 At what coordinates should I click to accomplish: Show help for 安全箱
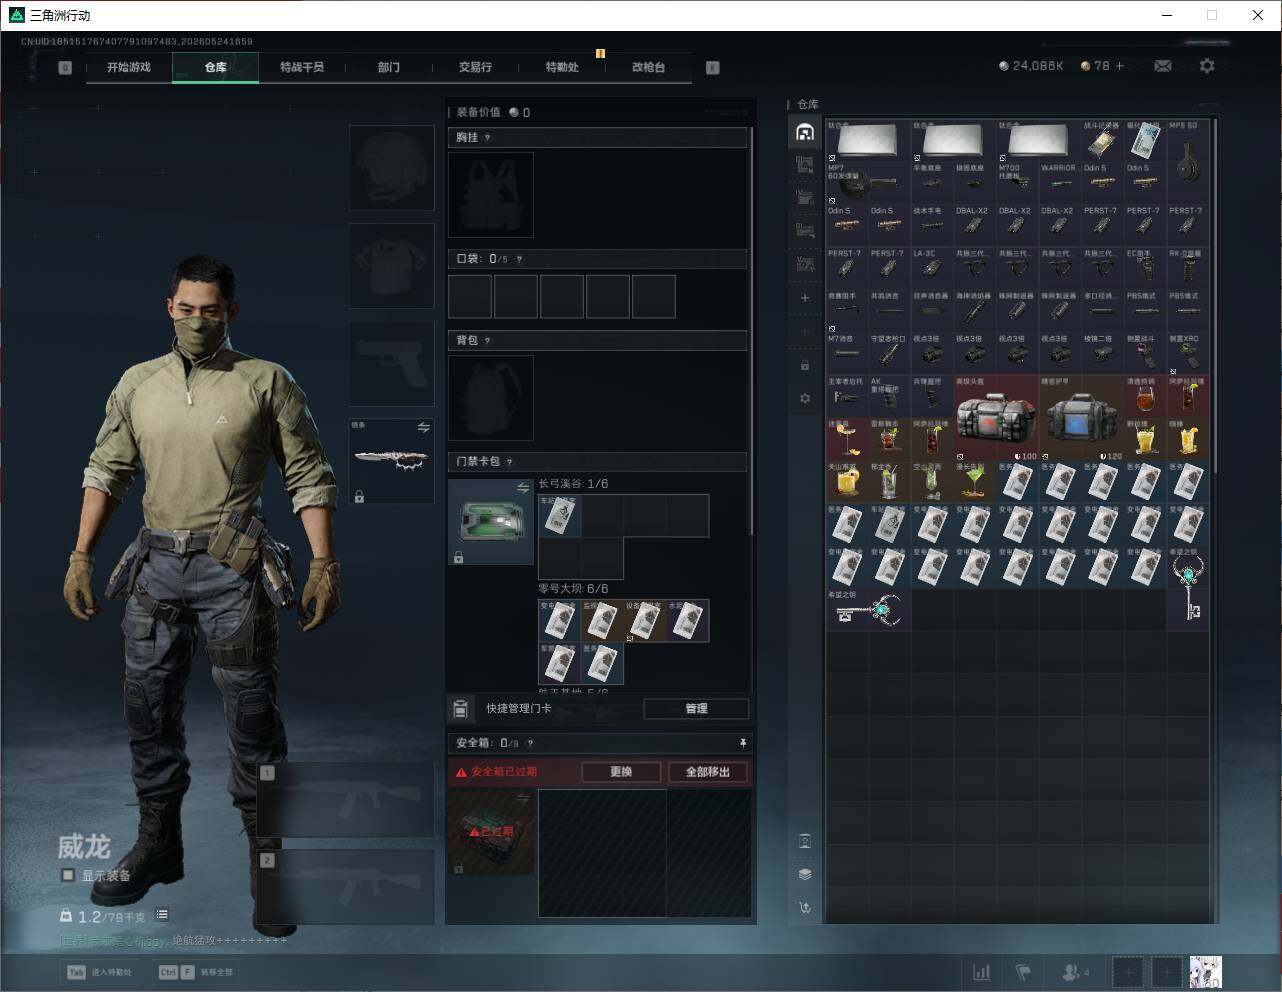(x=530, y=743)
